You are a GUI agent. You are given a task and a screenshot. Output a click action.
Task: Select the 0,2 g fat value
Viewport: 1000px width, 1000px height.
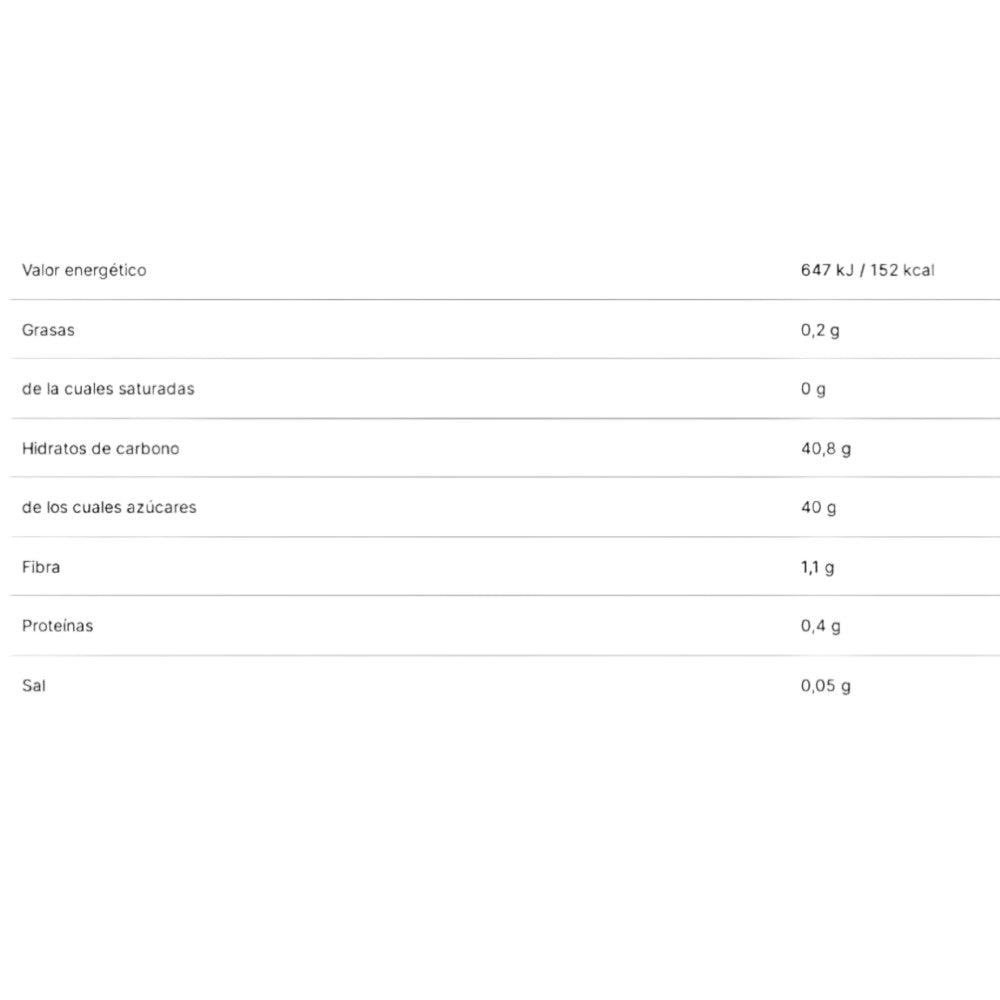click(x=820, y=330)
